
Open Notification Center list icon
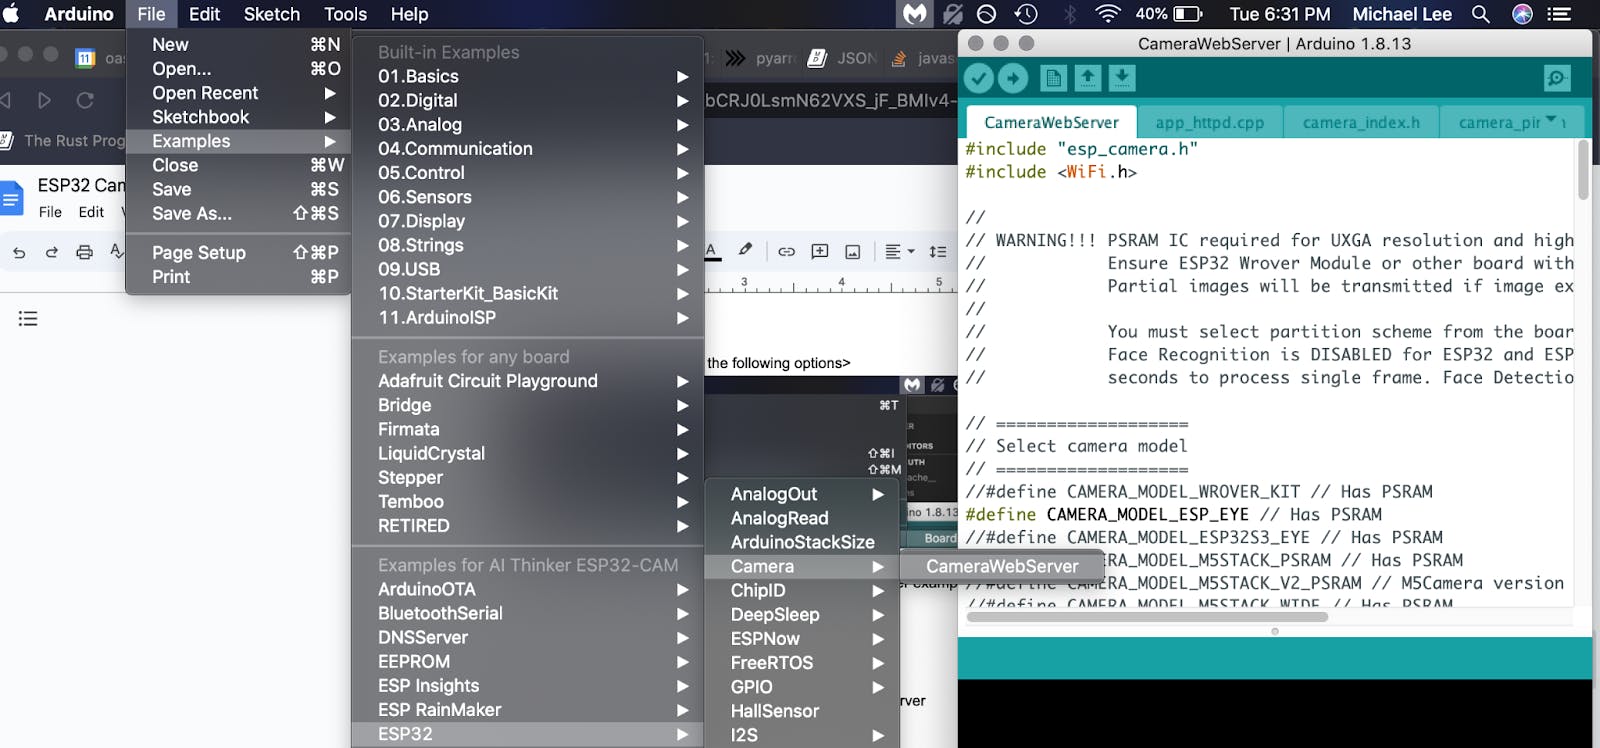[x=1559, y=14]
